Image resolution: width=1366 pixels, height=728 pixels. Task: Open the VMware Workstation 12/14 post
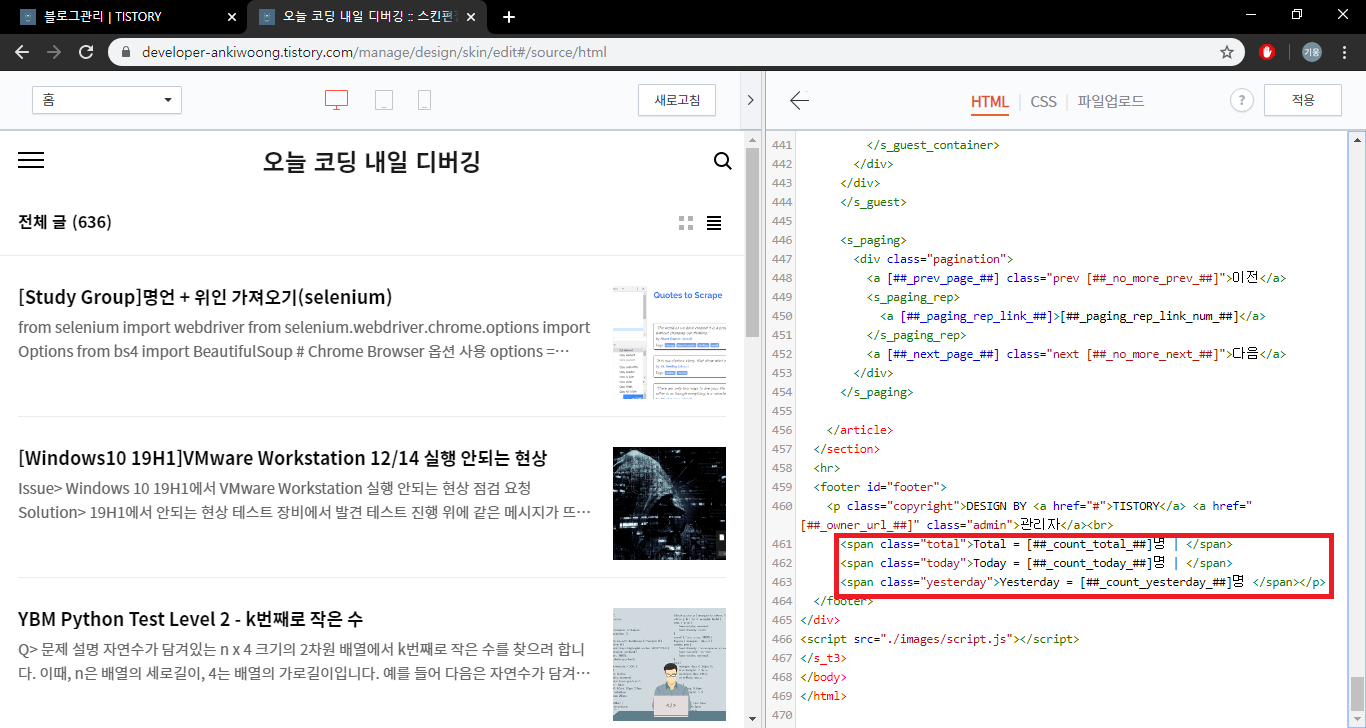pyautogui.click(x=283, y=458)
